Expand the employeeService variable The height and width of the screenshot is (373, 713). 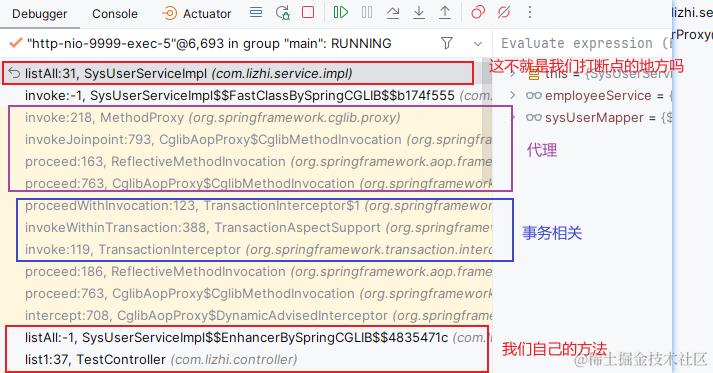(512, 96)
